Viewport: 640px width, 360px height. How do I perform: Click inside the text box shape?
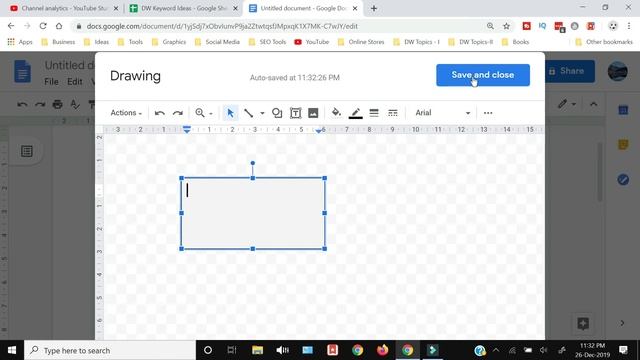(253, 213)
